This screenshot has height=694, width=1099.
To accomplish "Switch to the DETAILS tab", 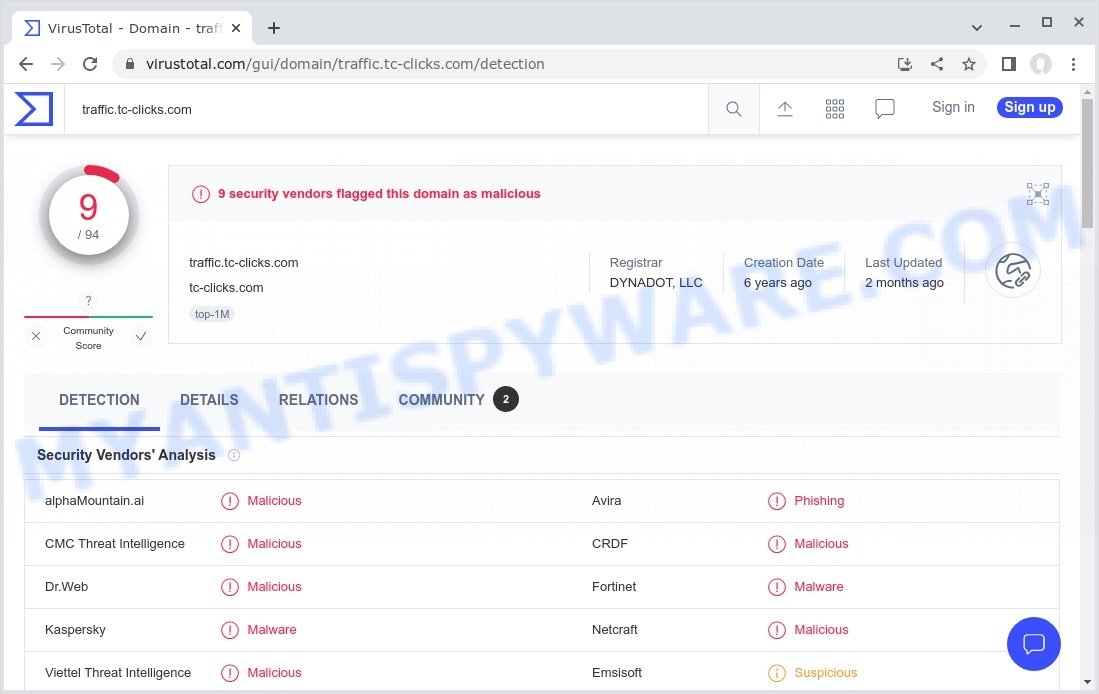I will [209, 400].
